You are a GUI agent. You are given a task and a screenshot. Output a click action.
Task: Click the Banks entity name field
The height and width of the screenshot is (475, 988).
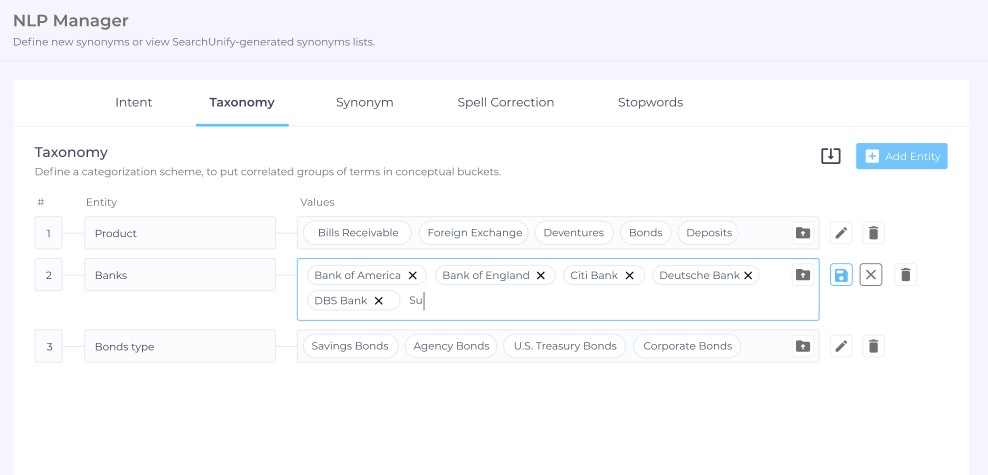click(x=179, y=275)
